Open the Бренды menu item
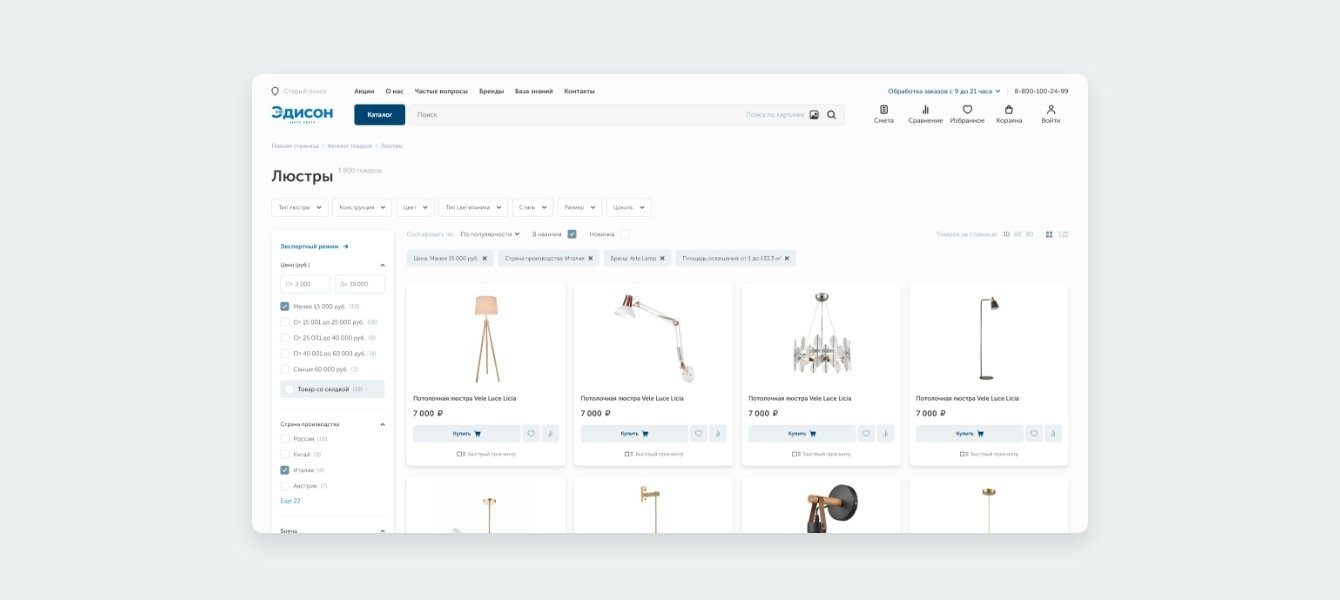This screenshot has height=600, width=1340. tap(491, 91)
